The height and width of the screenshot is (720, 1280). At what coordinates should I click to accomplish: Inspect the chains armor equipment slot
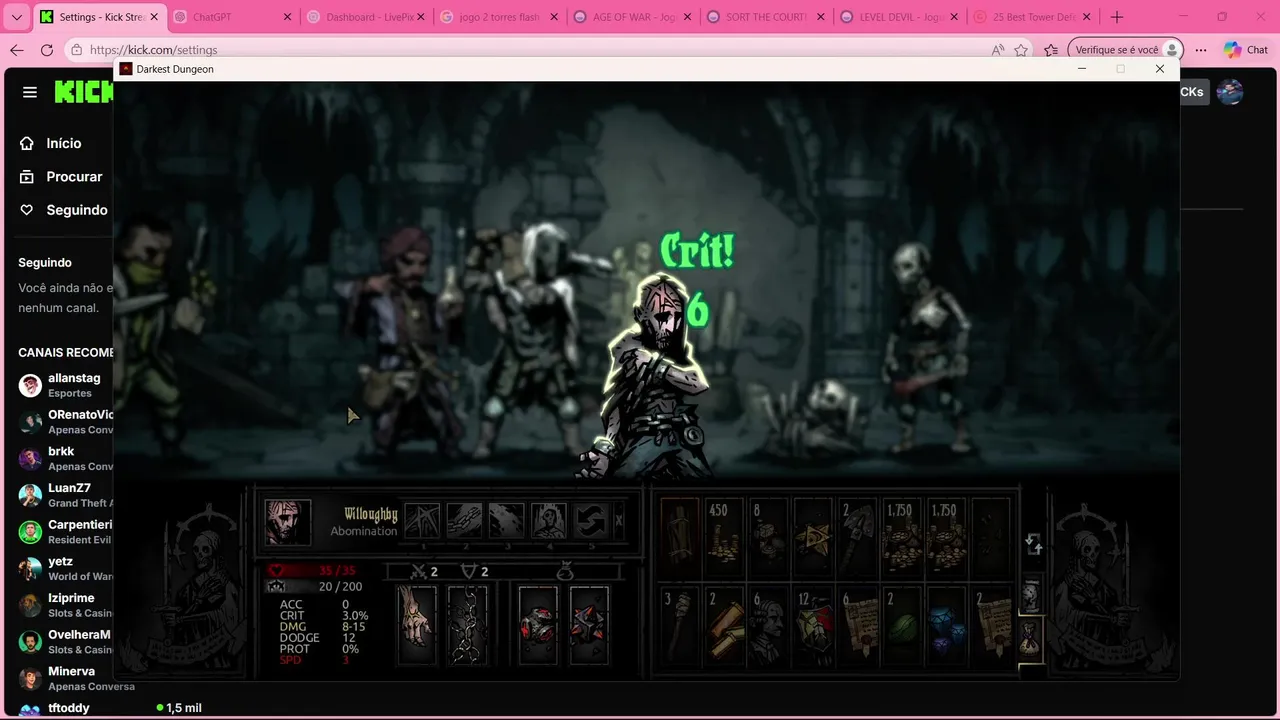pos(467,625)
